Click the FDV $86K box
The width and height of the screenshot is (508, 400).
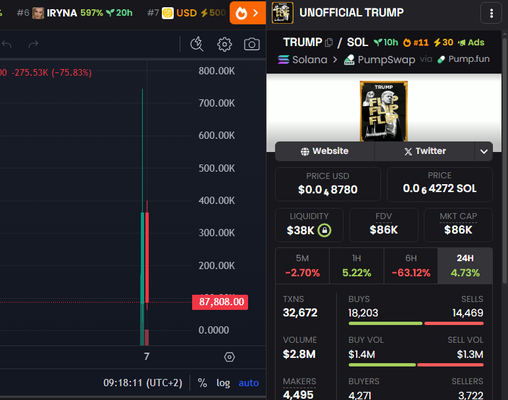pos(383,225)
